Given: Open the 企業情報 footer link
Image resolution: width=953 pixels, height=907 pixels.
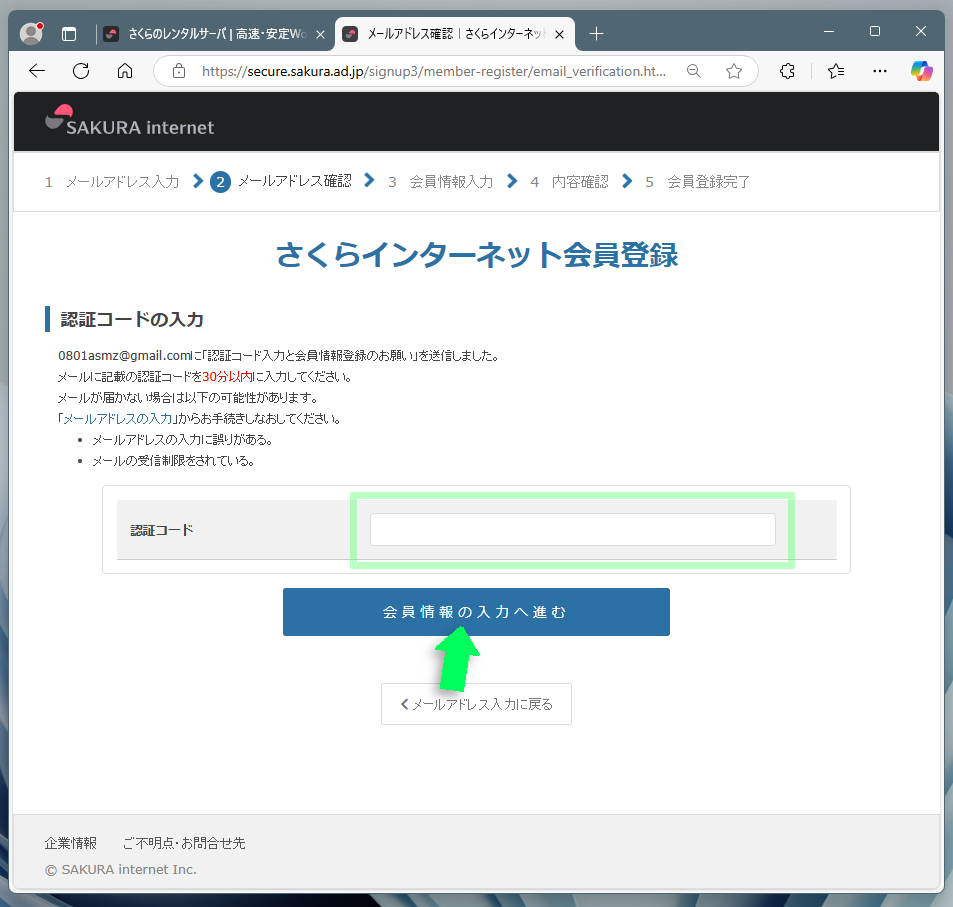Looking at the screenshot, I should coord(71,843).
